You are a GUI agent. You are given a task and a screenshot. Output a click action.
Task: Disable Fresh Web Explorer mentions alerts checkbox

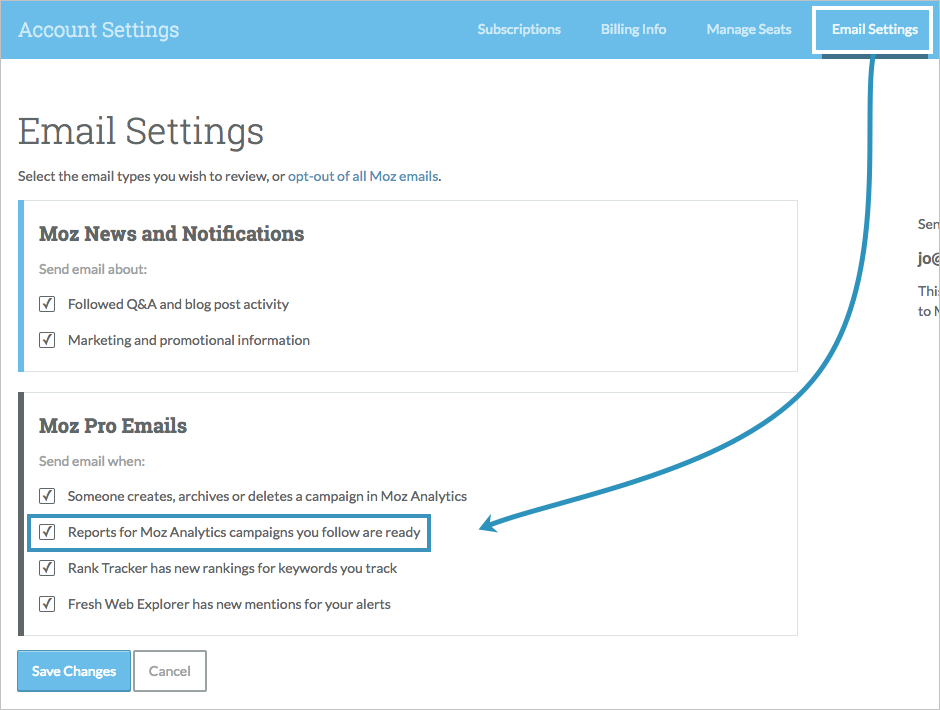(x=47, y=604)
